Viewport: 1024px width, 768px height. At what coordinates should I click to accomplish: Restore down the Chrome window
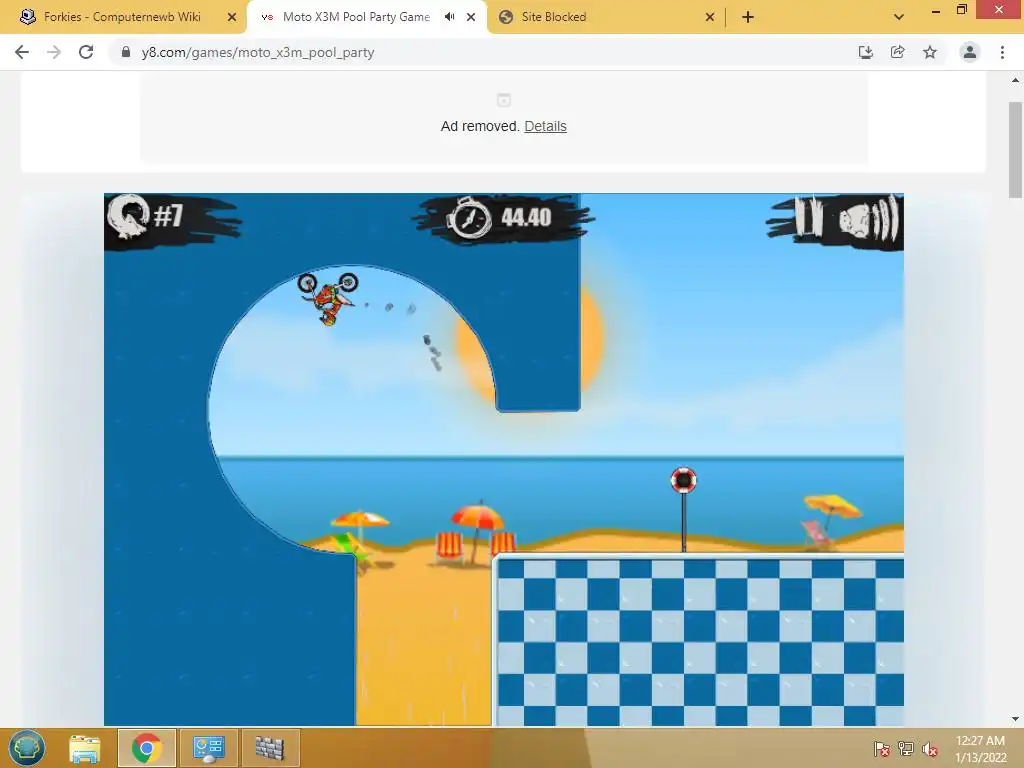tap(962, 10)
